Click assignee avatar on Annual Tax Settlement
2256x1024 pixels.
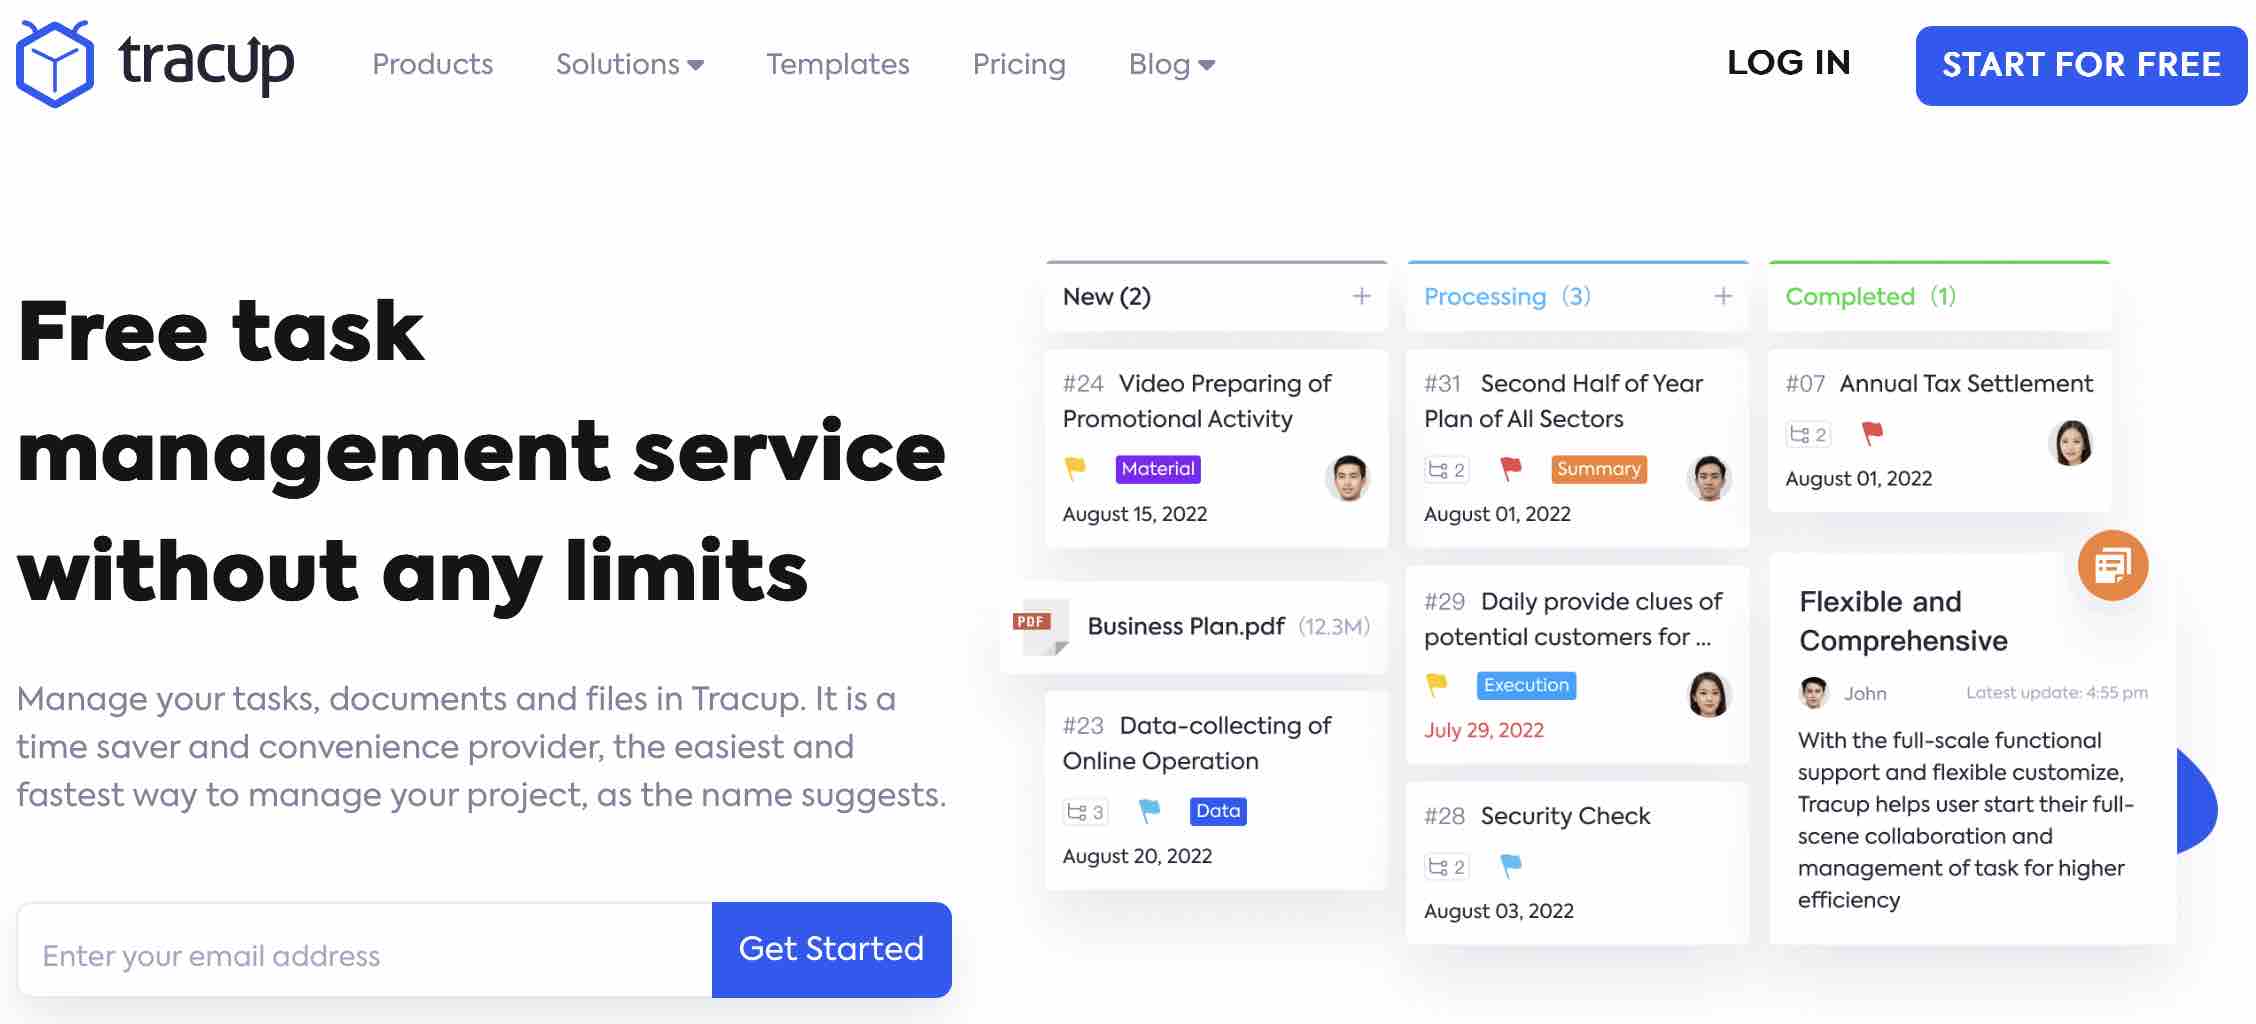pyautogui.click(x=2070, y=443)
